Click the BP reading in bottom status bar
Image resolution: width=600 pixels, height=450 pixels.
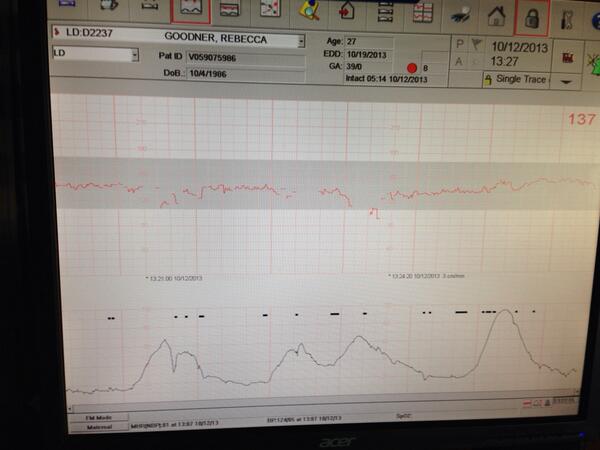pos(303,419)
